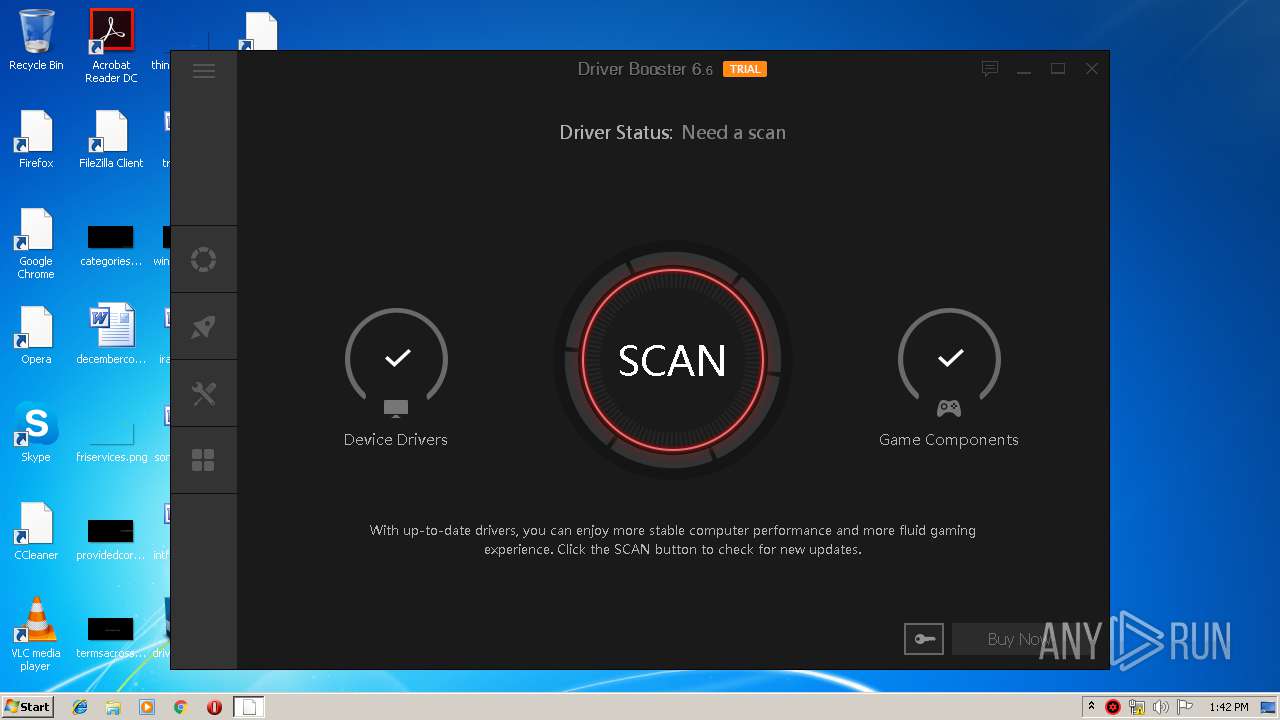Click the Game Components label
This screenshot has height=720, width=1280.
[x=949, y=440]
